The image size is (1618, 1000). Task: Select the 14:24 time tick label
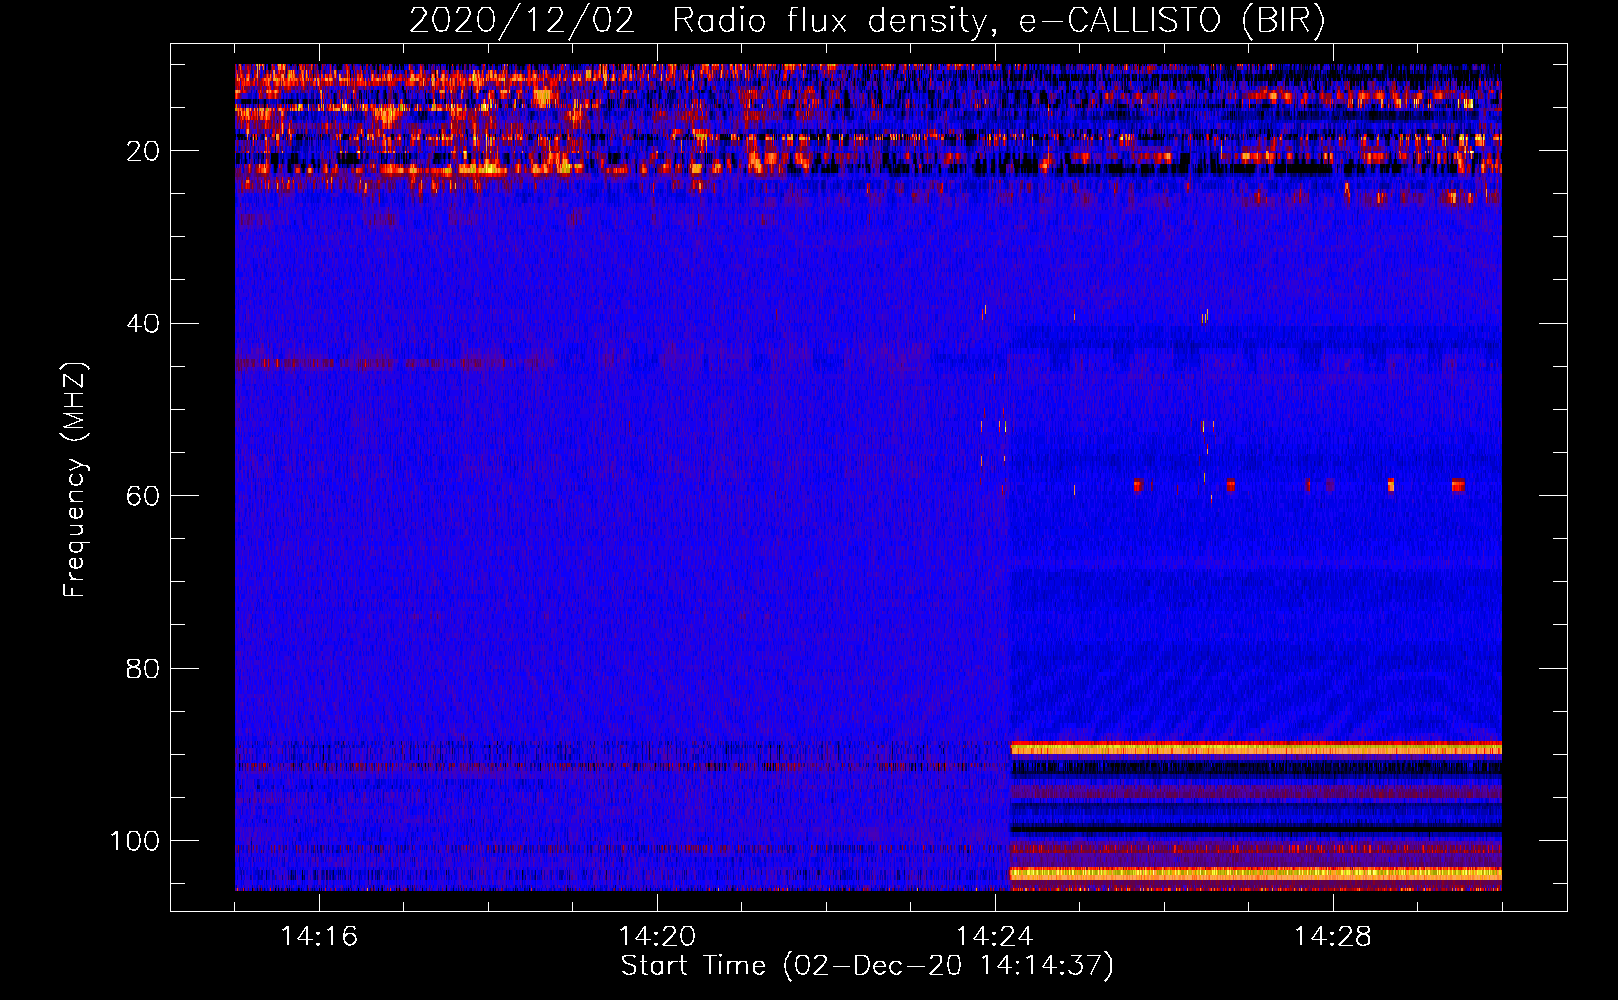(995, 937)
